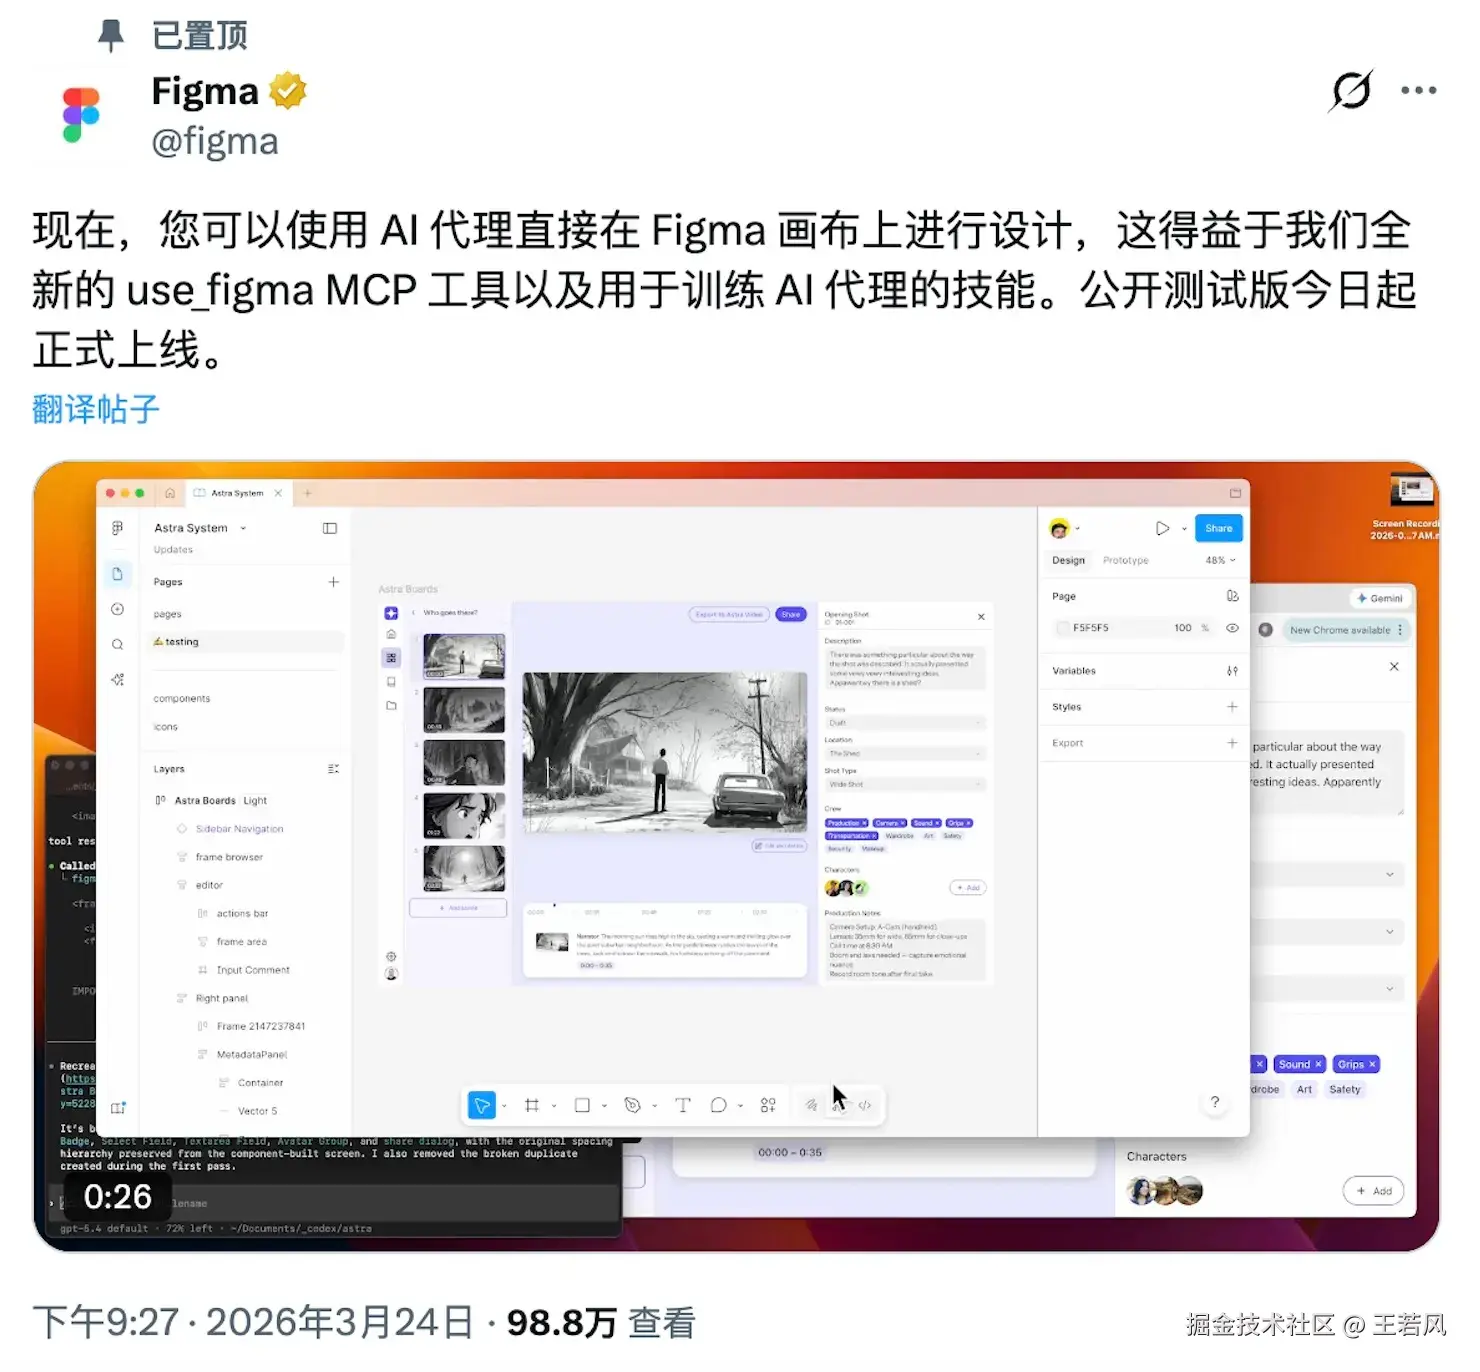Open a new Figma tab with the plus
The image size is (1480, 1372).
(307, 493)
